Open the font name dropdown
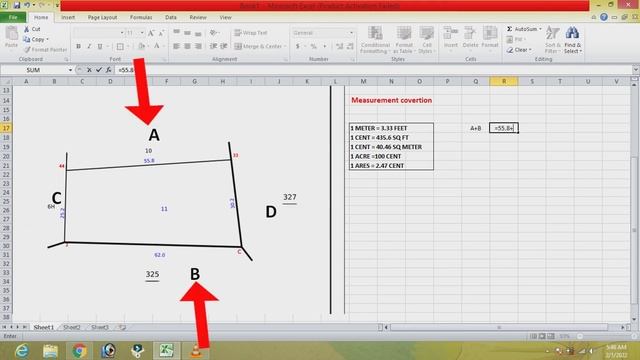 tap(122, 33)
